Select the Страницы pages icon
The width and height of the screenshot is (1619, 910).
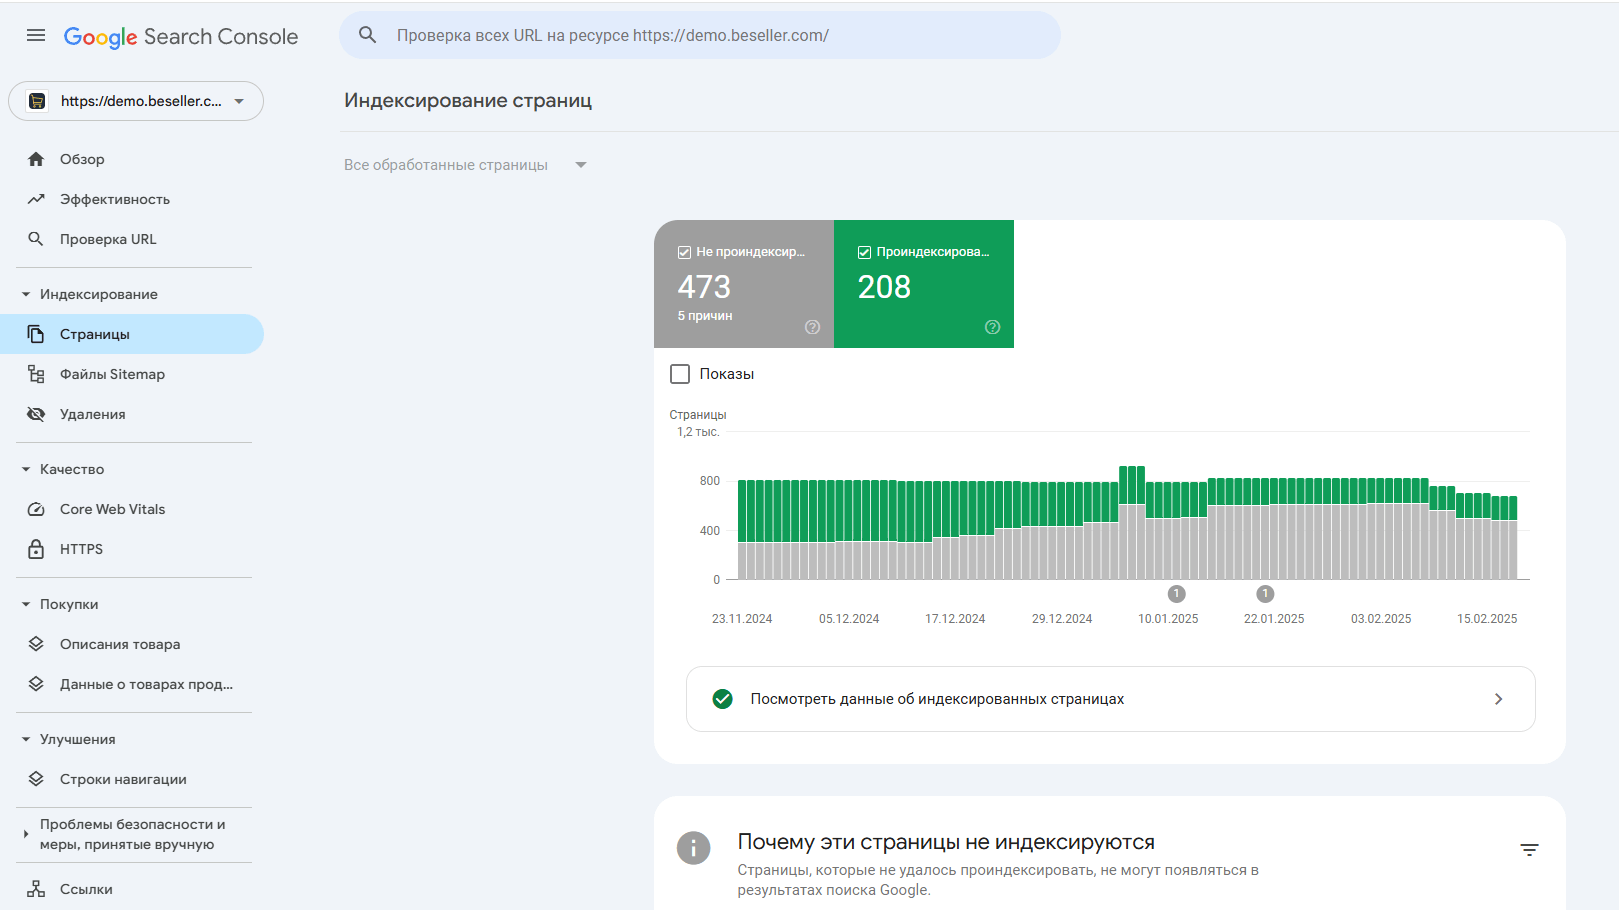click(x=36, y=334)
